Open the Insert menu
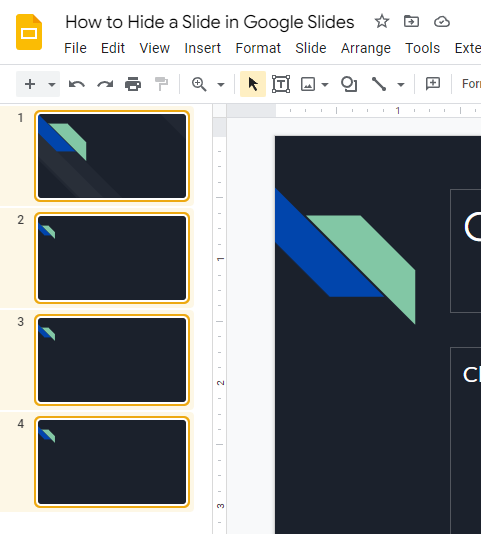 coord(203,48)
